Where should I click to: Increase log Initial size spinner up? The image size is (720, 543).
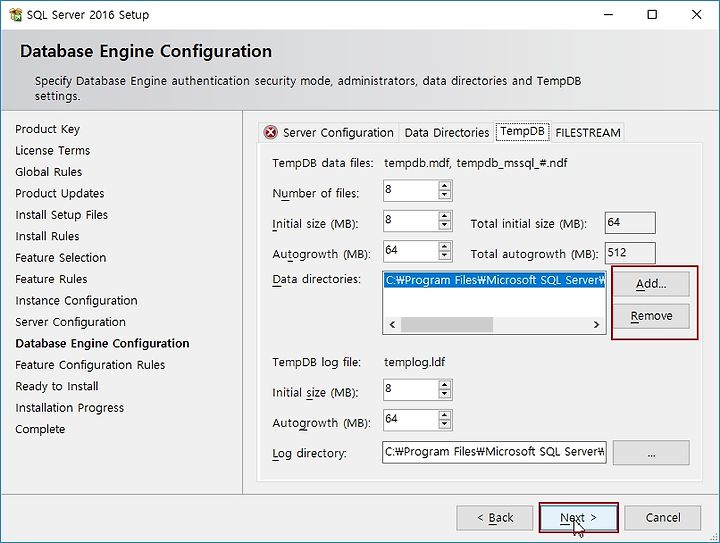(444, 385)
